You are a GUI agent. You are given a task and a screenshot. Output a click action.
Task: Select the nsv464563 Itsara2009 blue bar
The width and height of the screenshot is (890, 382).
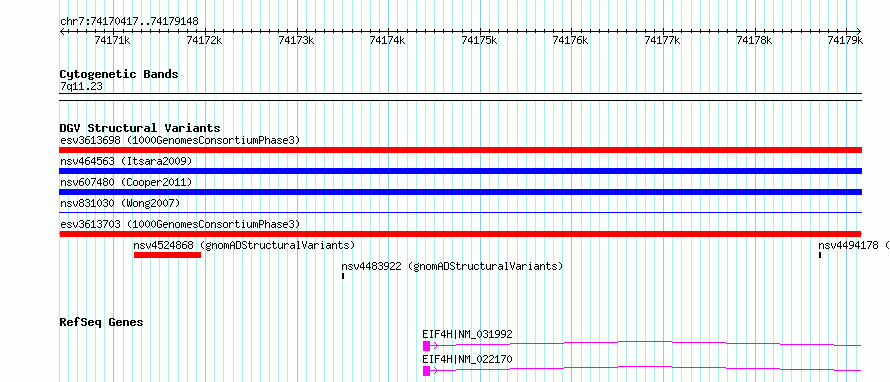pyautogui.click(x=460, y=171)
